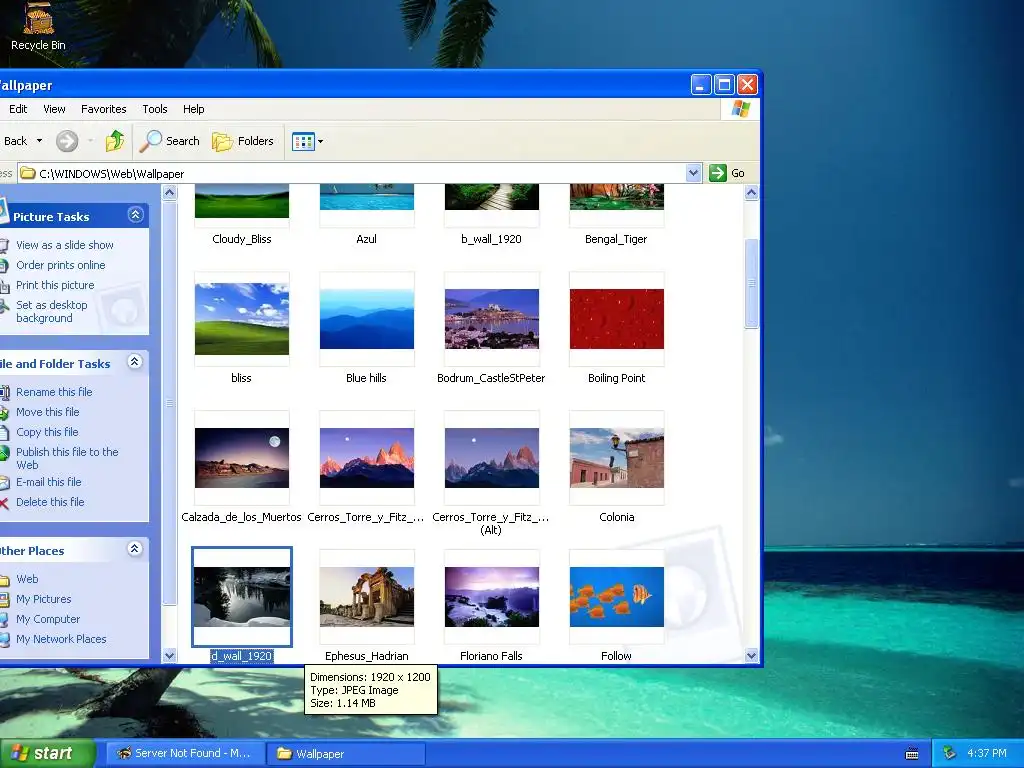This screenshot has width=1024, height=768.
Task: Click the Bengal_Tiger file name
Action: [x=616, y=239]
